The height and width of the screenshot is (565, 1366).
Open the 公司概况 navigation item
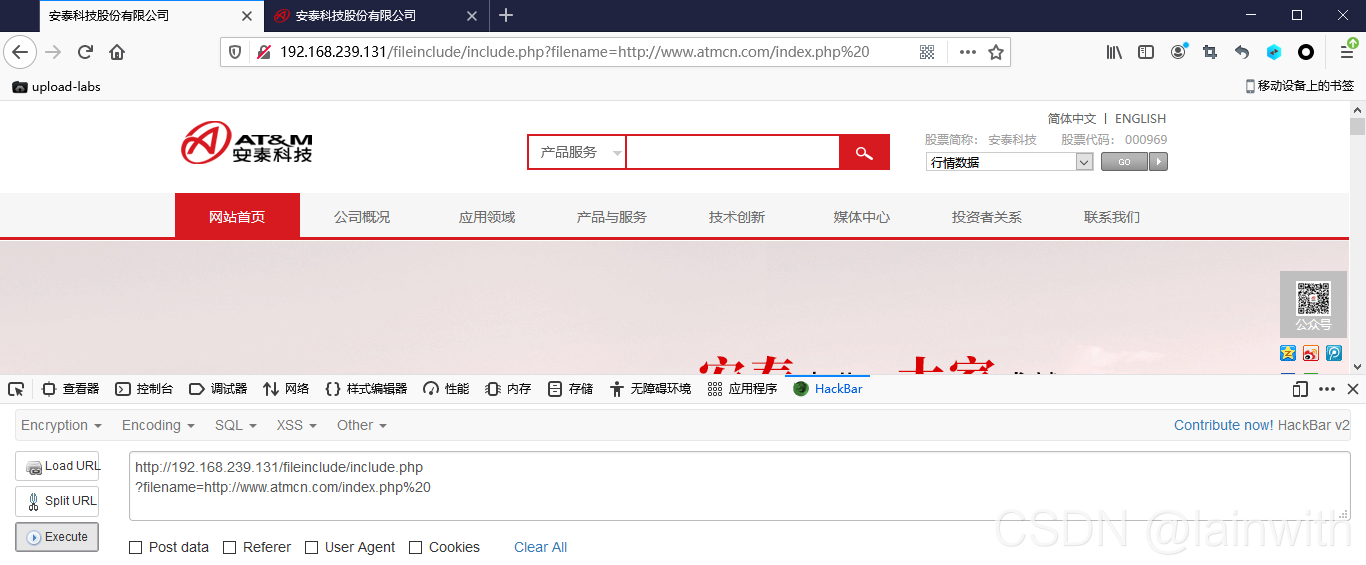click(x=362, y=216)
